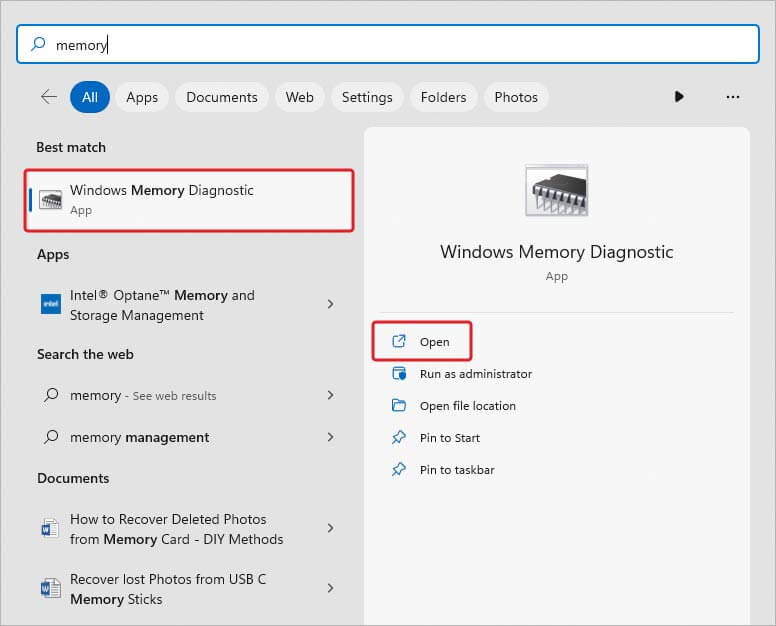Show more filters with the play arrow
The height and width of the screenshot is (626, 776).
click(x=679, y=96)
